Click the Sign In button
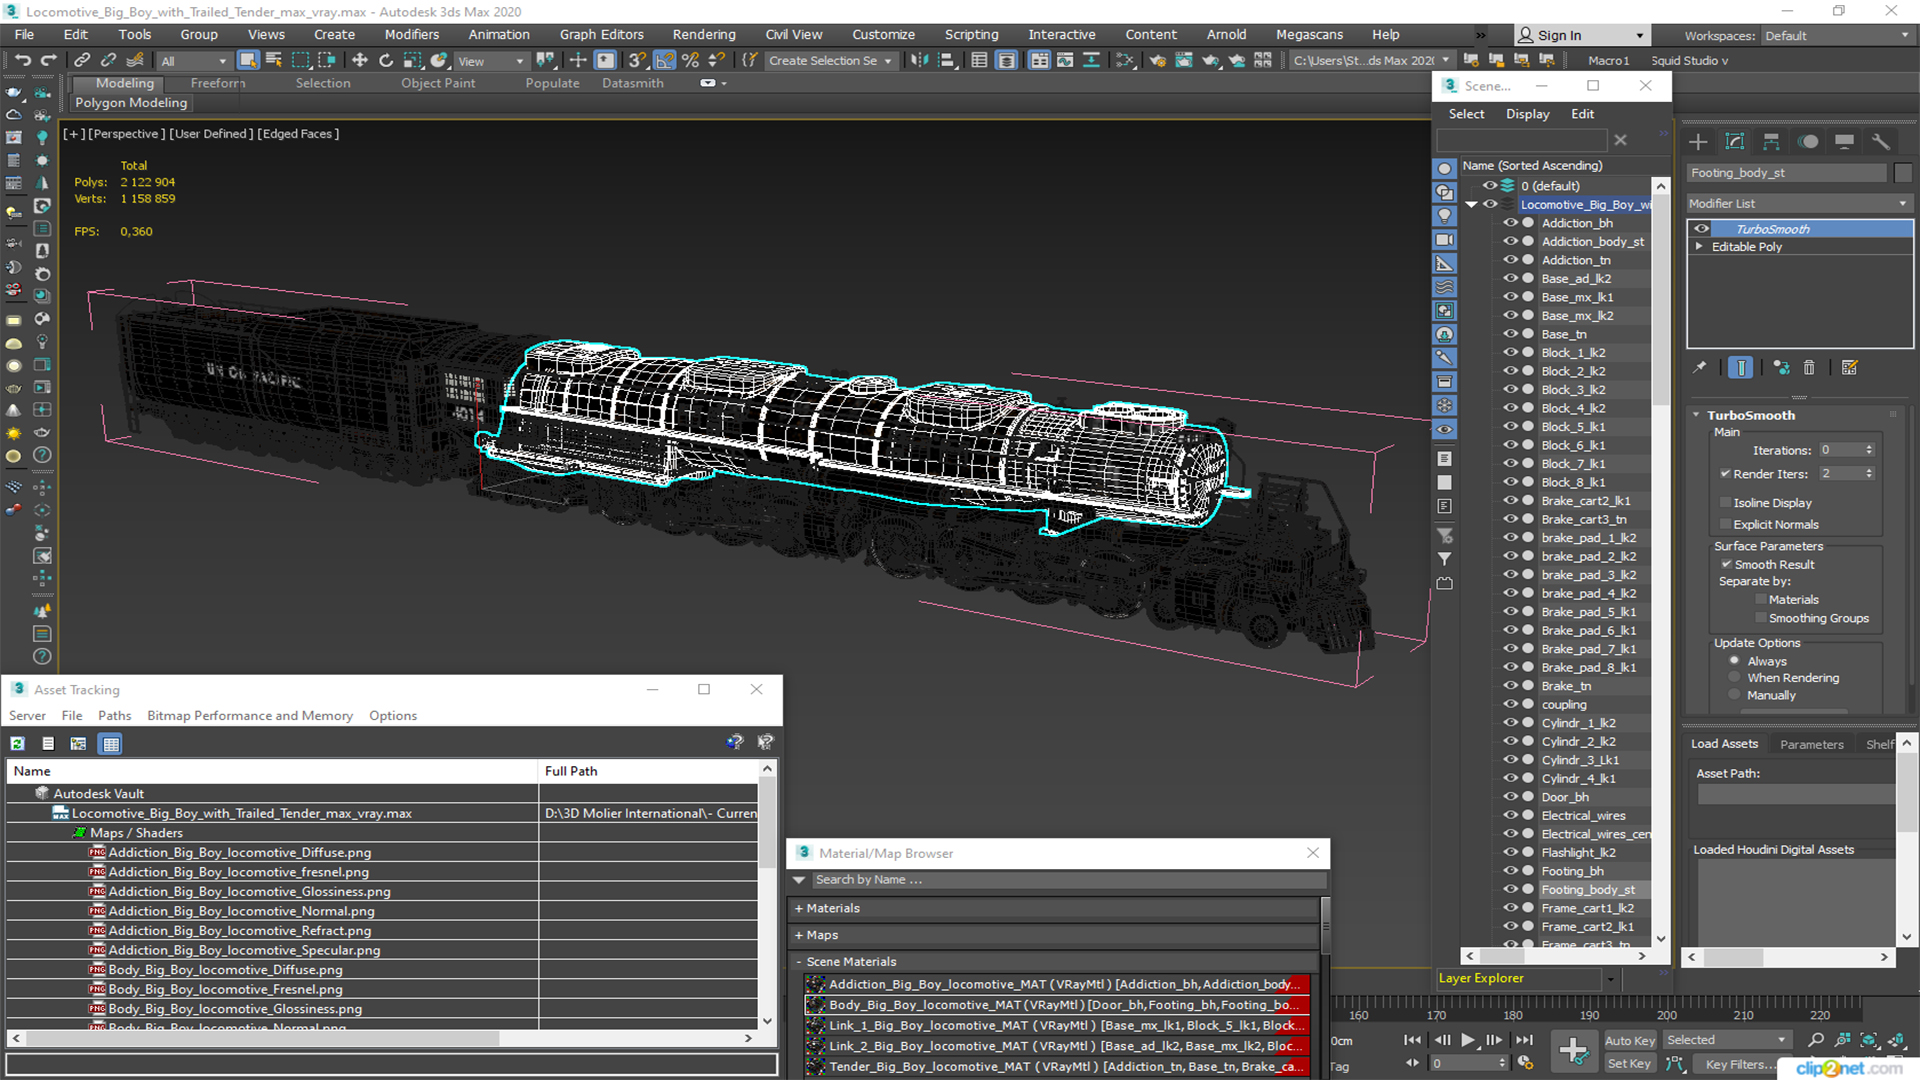The height and width of the screenshot is (1080, 1920). point(1581,35)
